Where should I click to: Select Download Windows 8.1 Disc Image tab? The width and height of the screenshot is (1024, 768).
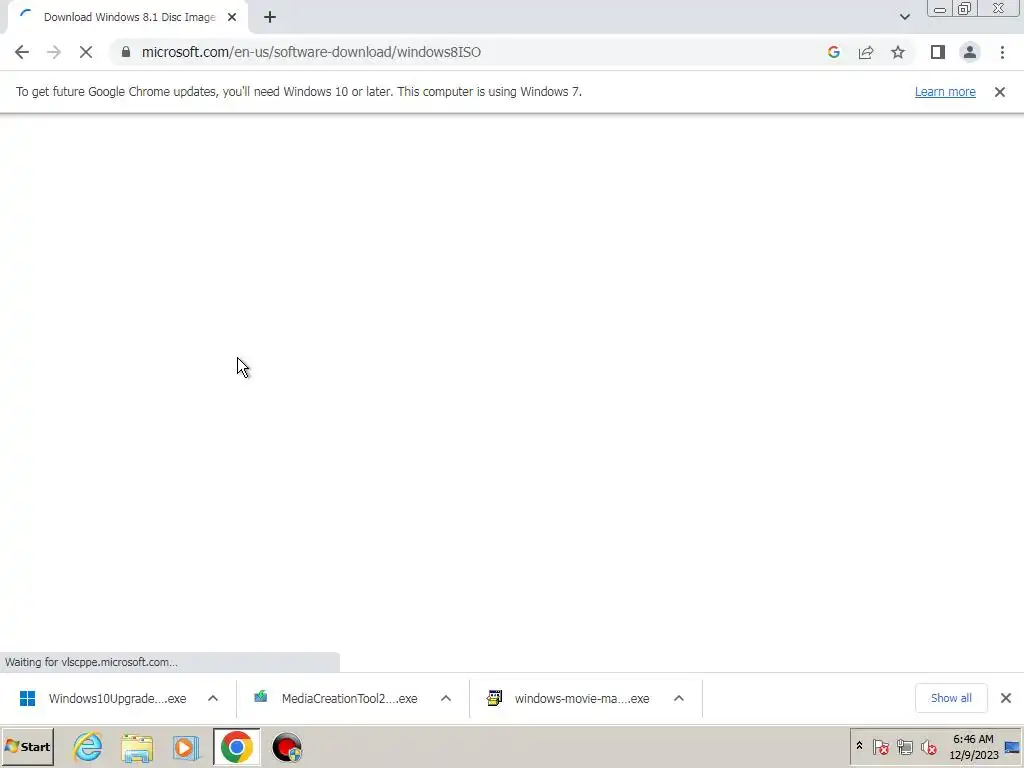pos(127,17)
